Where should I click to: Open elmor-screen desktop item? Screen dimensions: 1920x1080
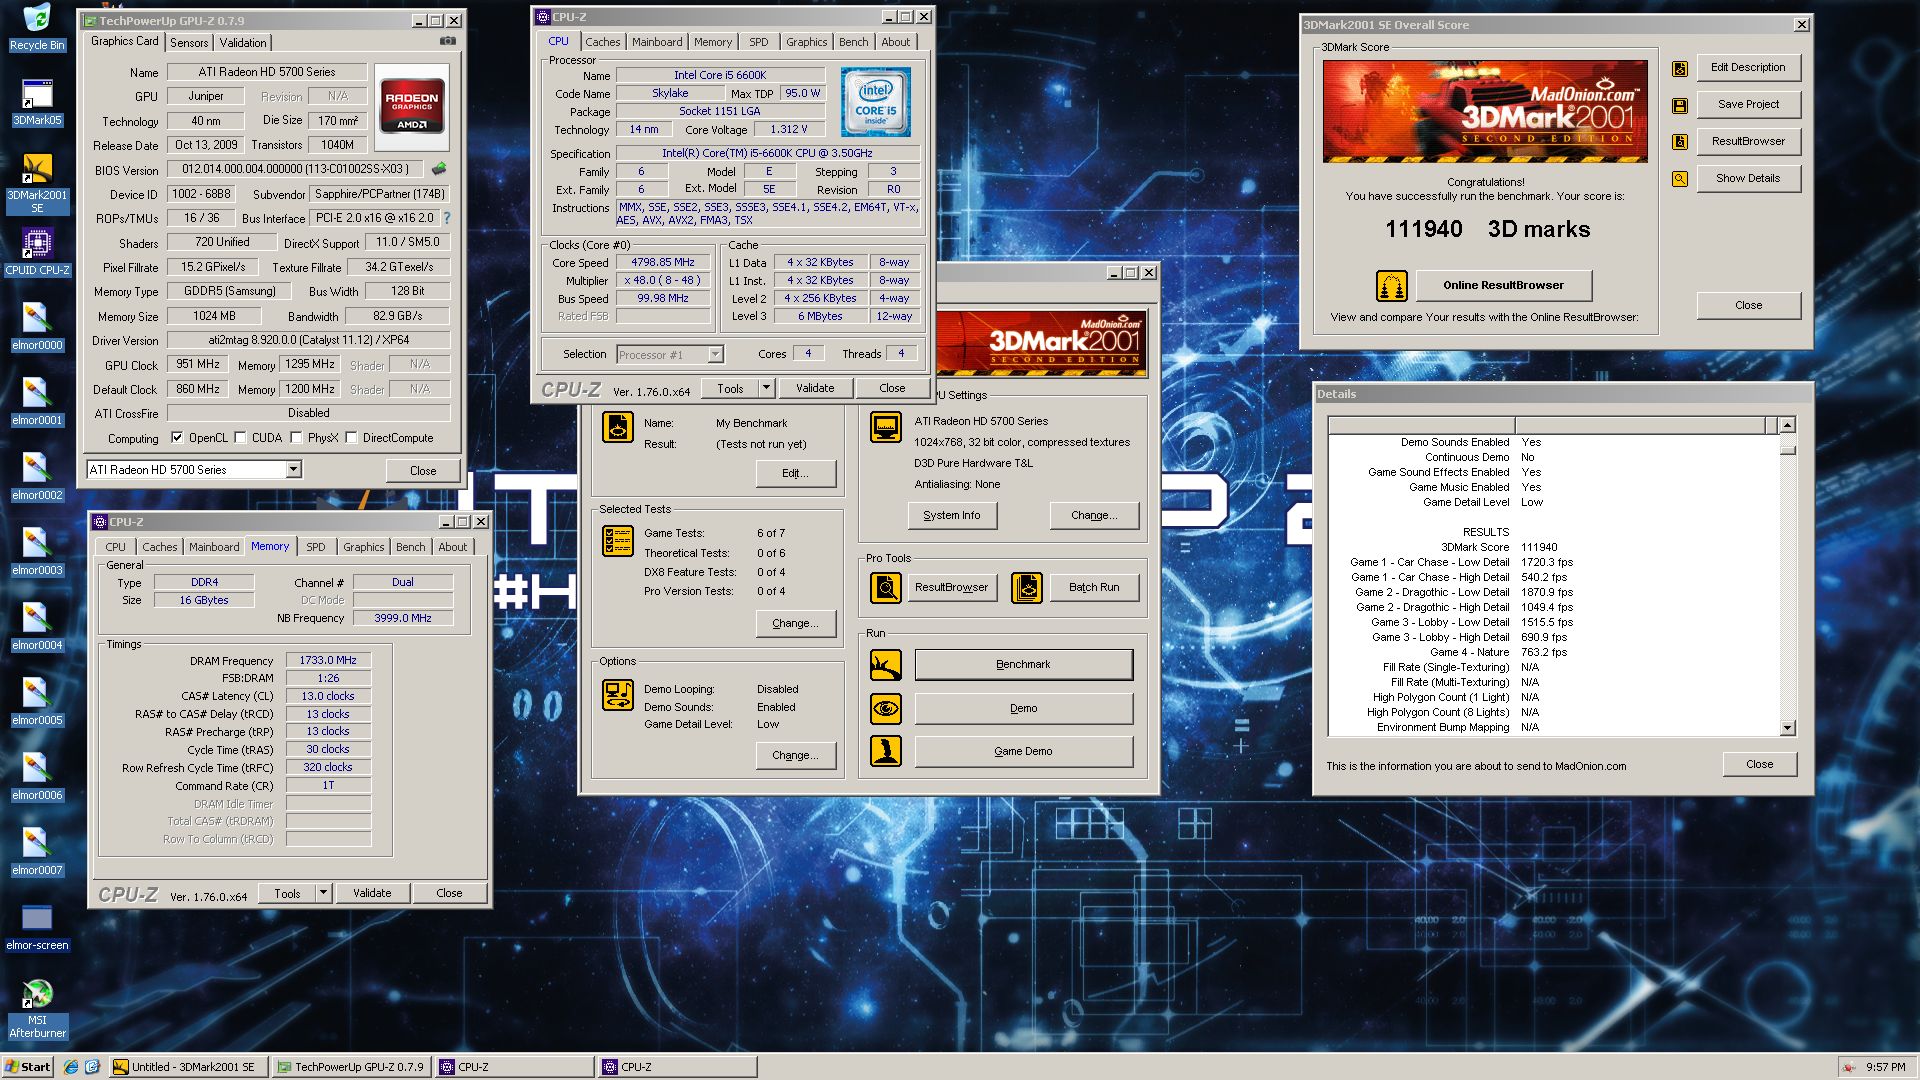[37, 927]
